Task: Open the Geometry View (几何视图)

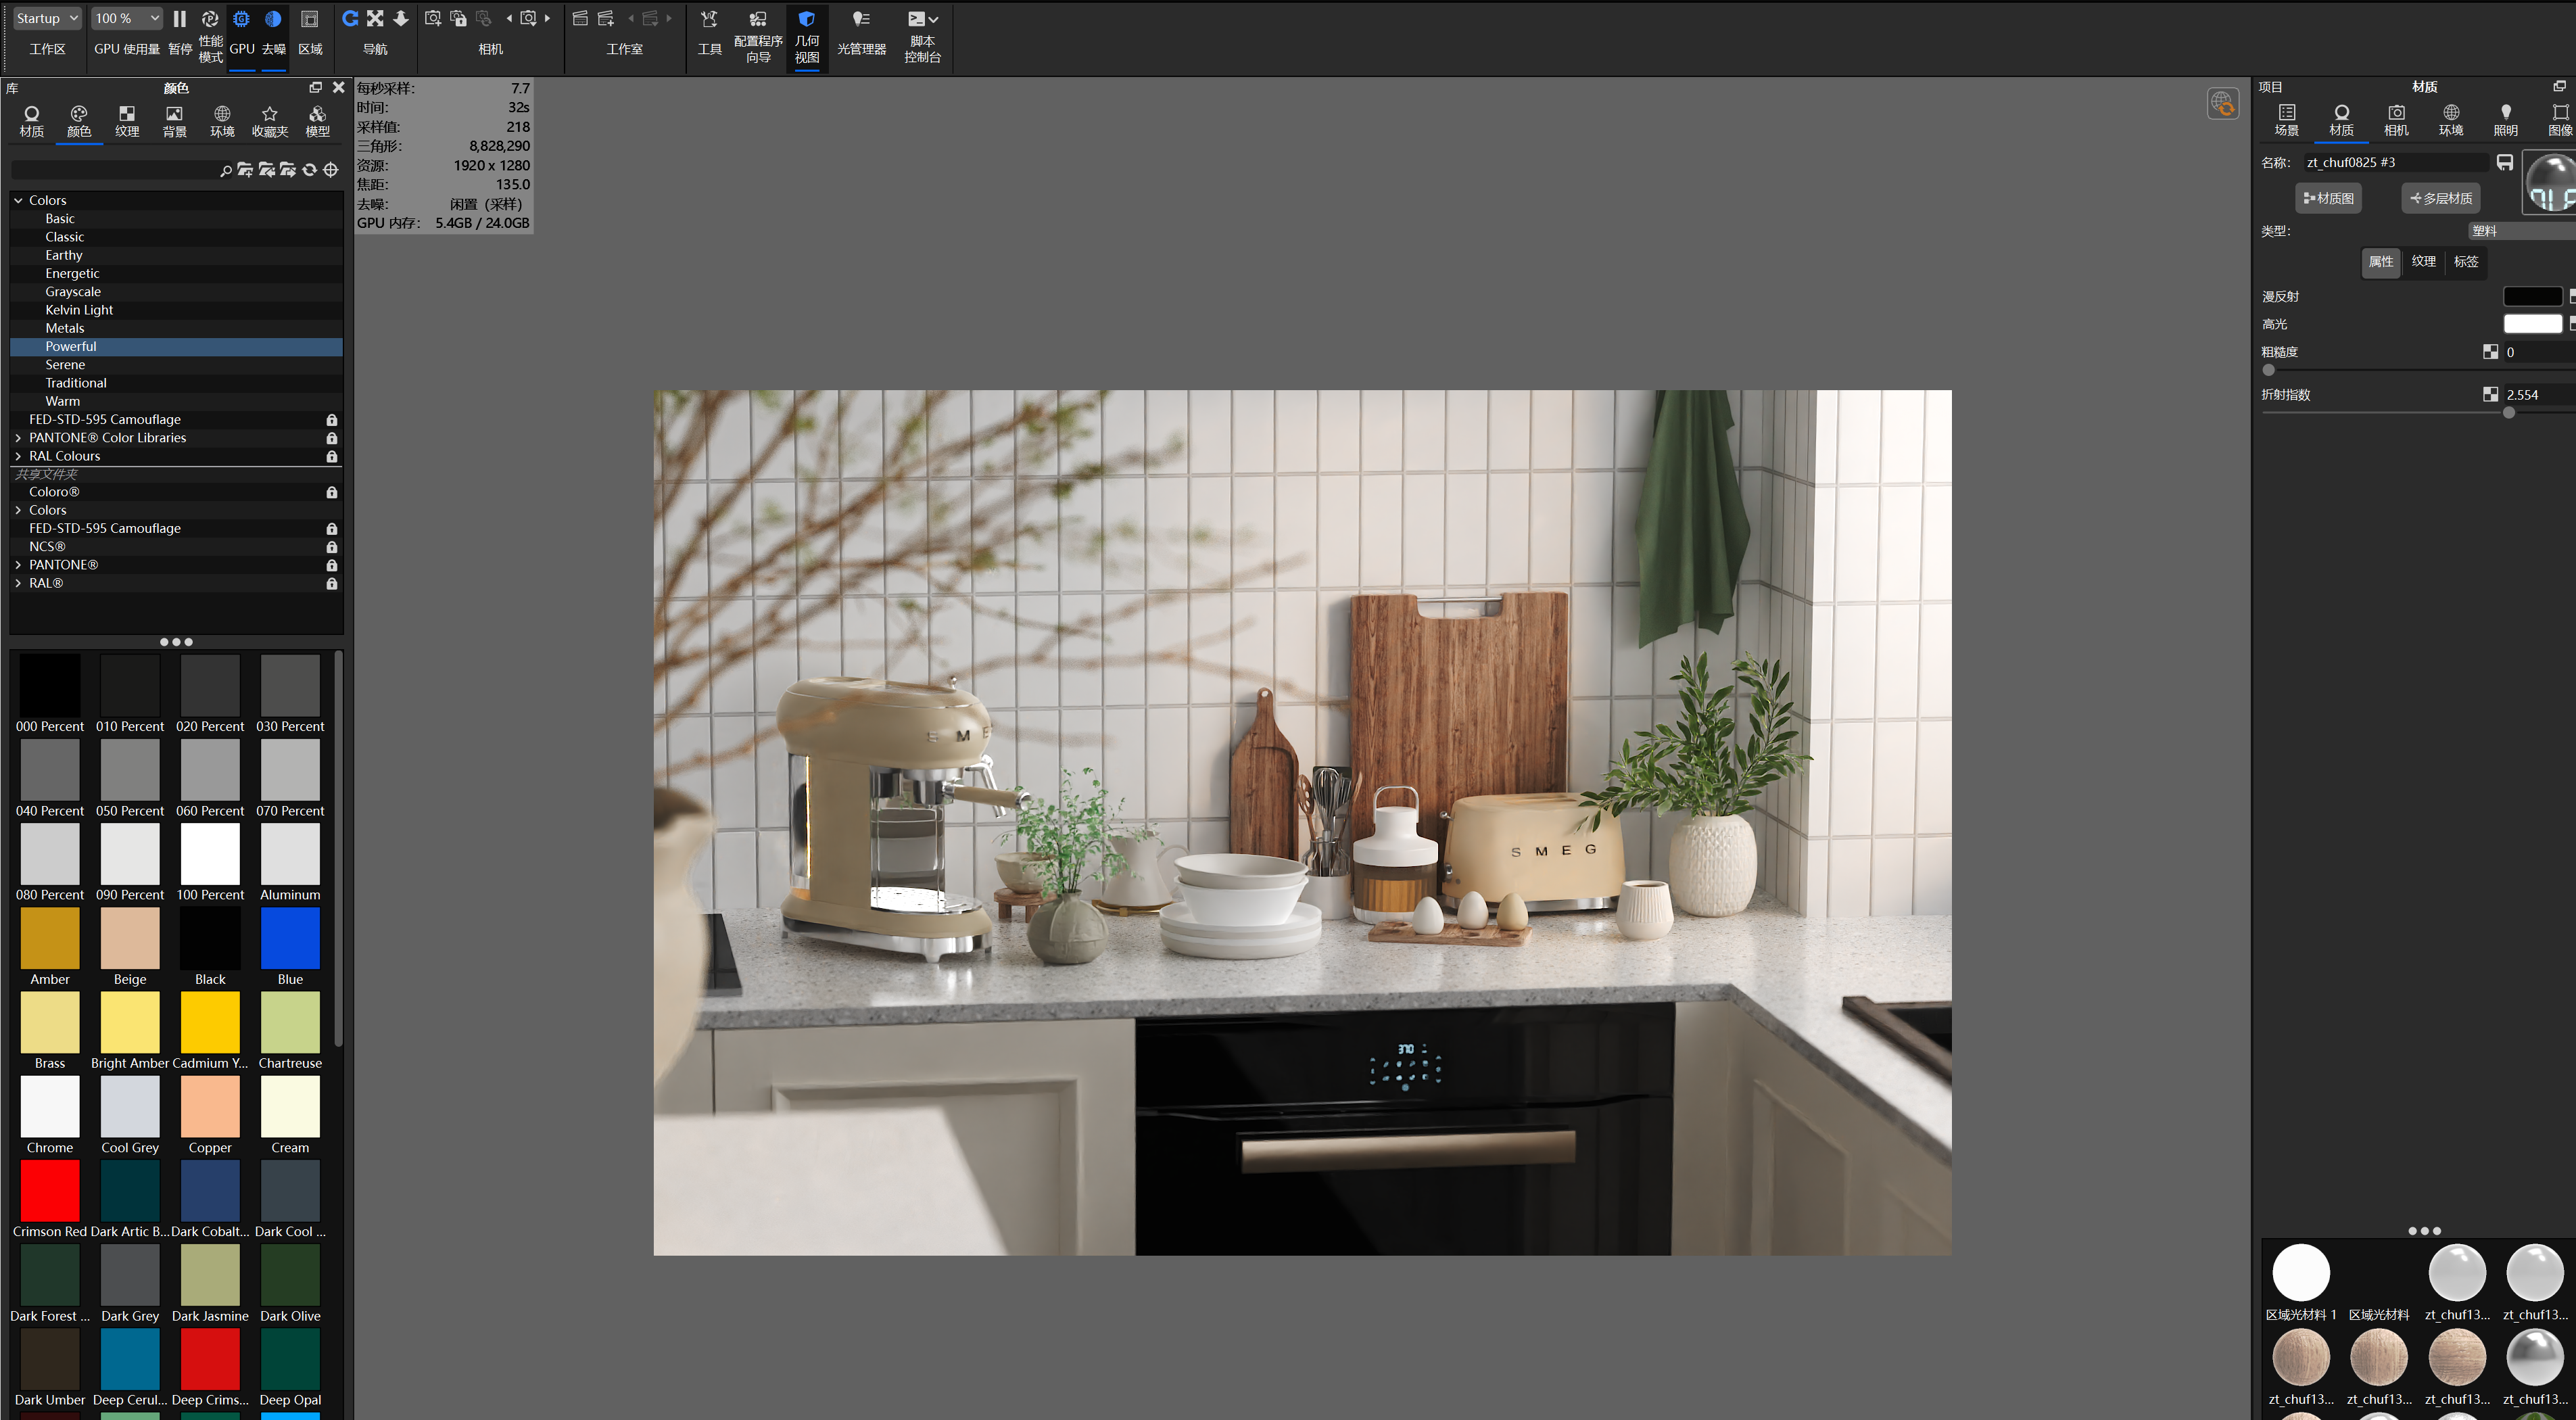Action: 807,20
